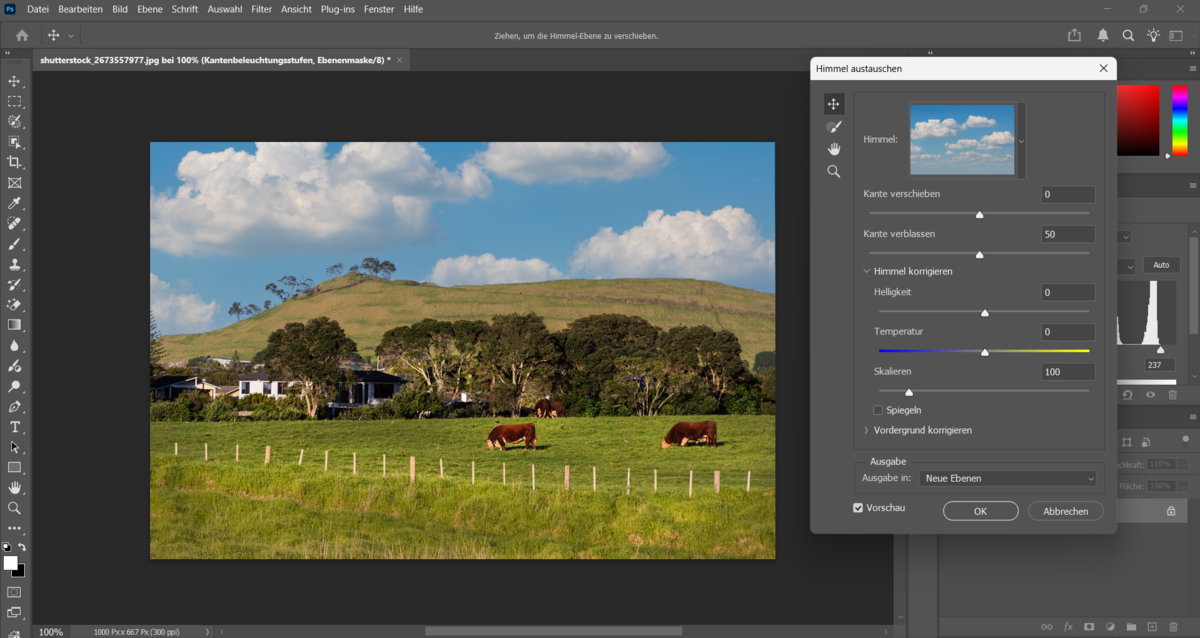Open the Bild menu
The width and height of the screenshot is (1200, 638).
coord(119,9)
